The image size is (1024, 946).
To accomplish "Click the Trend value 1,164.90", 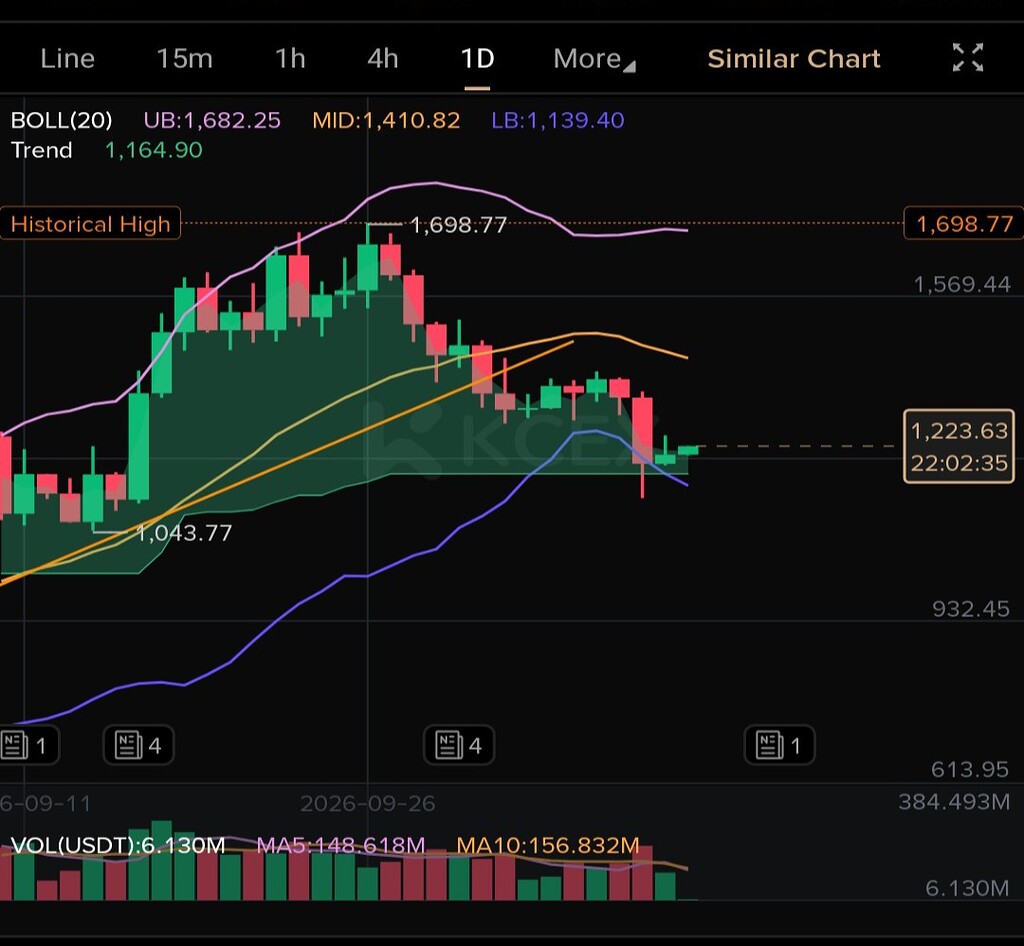I will click(154, 150).
